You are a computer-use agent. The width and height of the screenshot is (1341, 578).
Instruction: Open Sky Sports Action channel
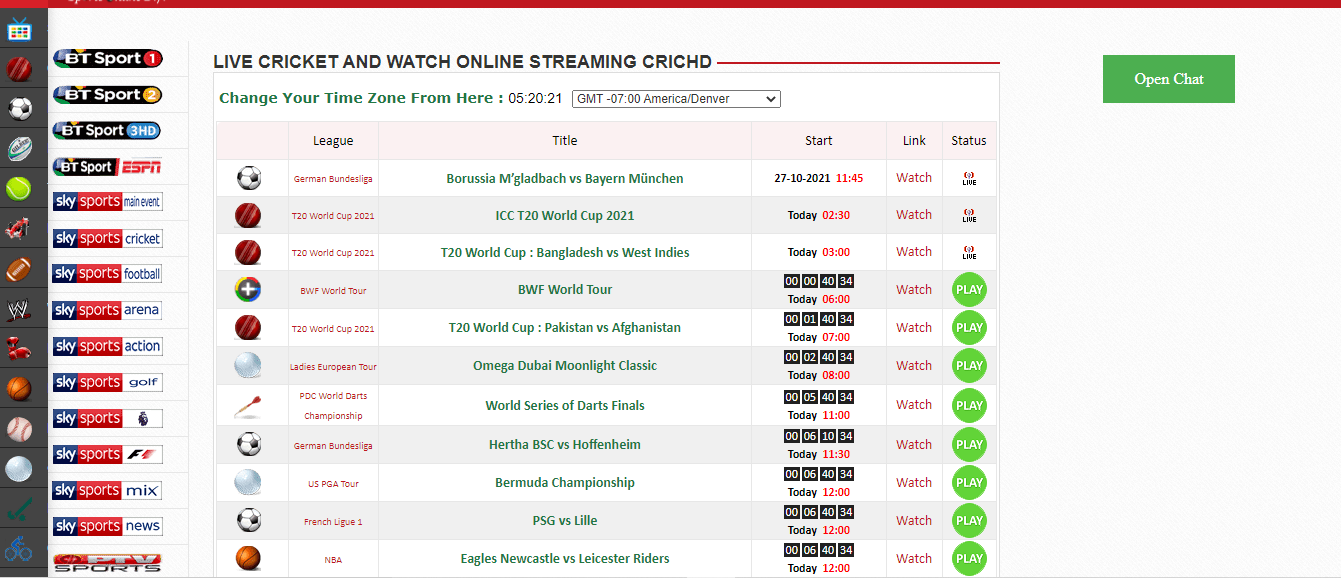pos(107,346)
